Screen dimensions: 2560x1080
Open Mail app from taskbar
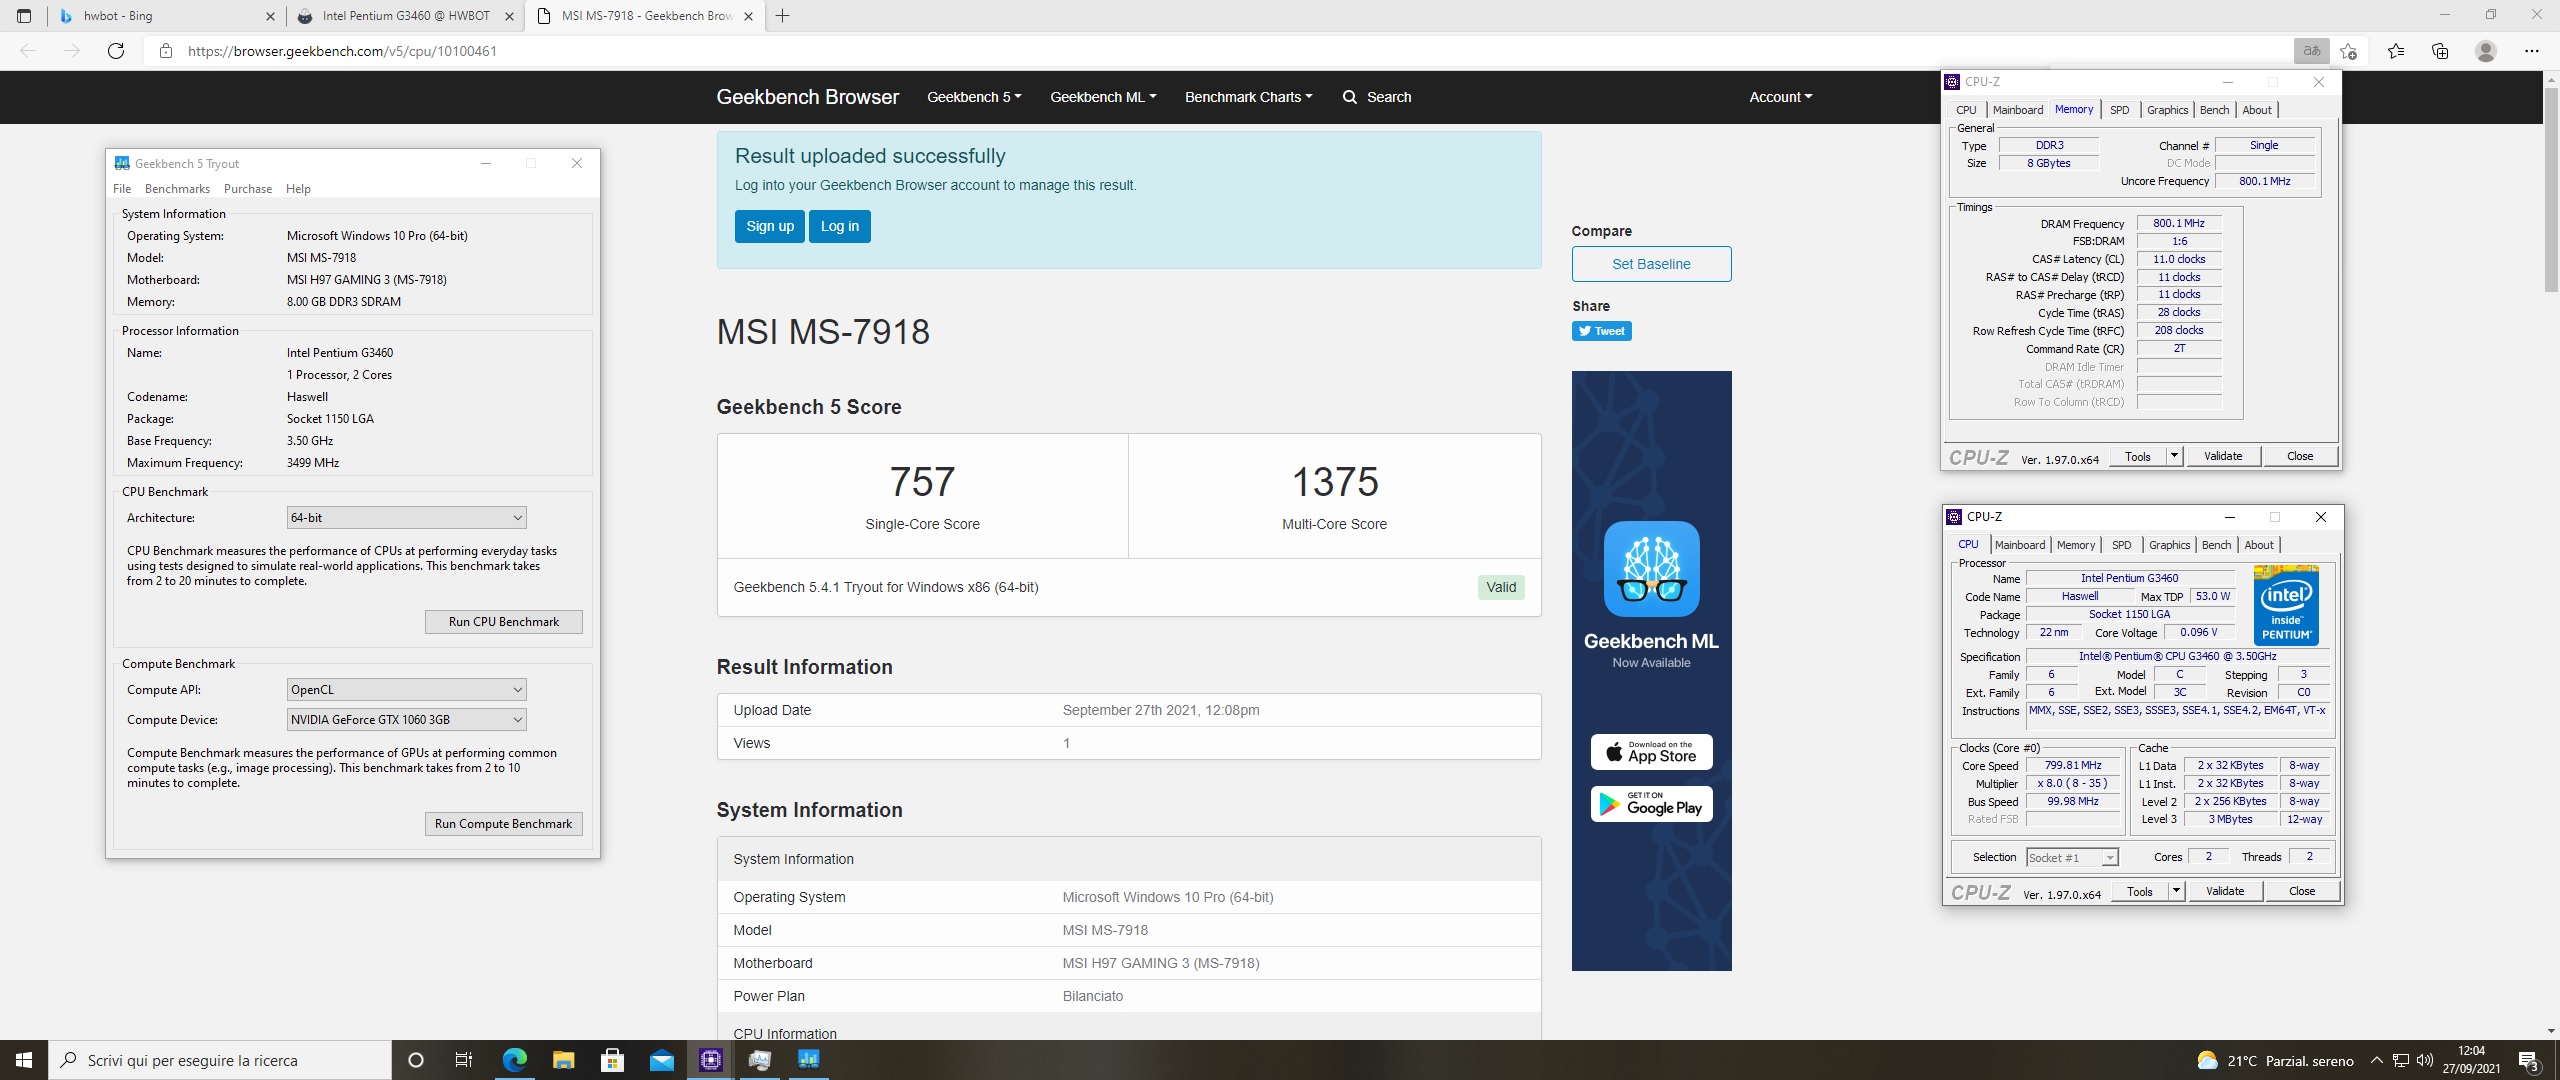(x=661, y=1060)
